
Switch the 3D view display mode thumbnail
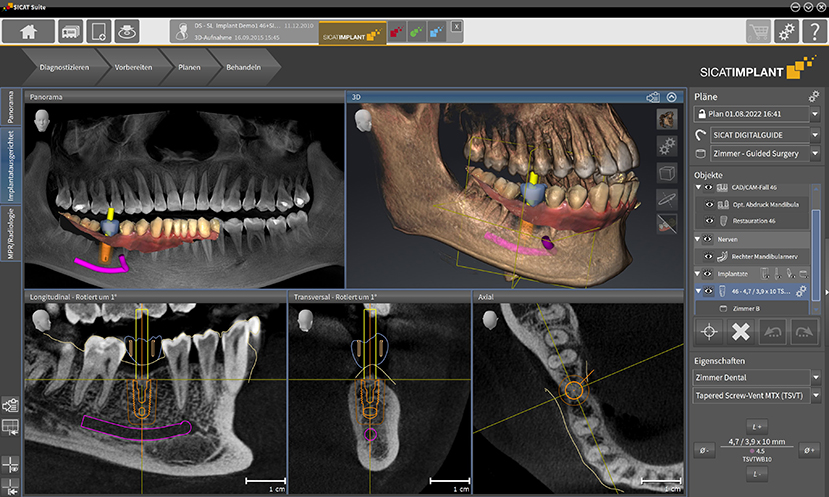pyautogui.click(x=667, y=119)
